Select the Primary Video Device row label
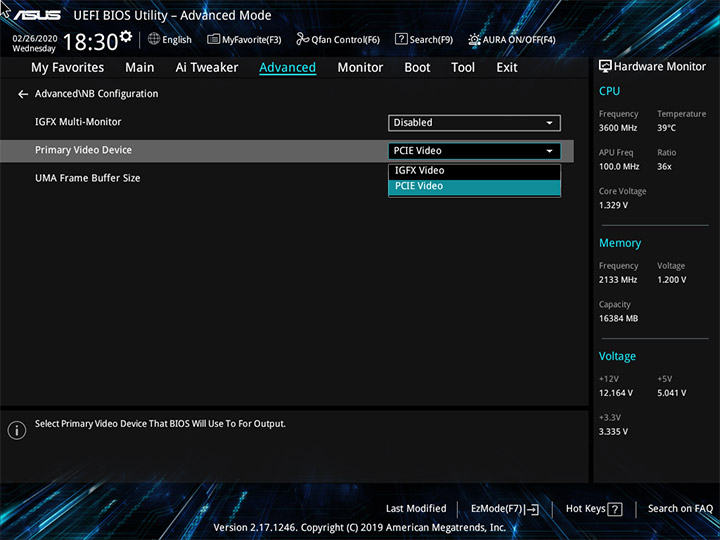Image resolution: width=720 pixels, height=540 pixels. (83, 150)
